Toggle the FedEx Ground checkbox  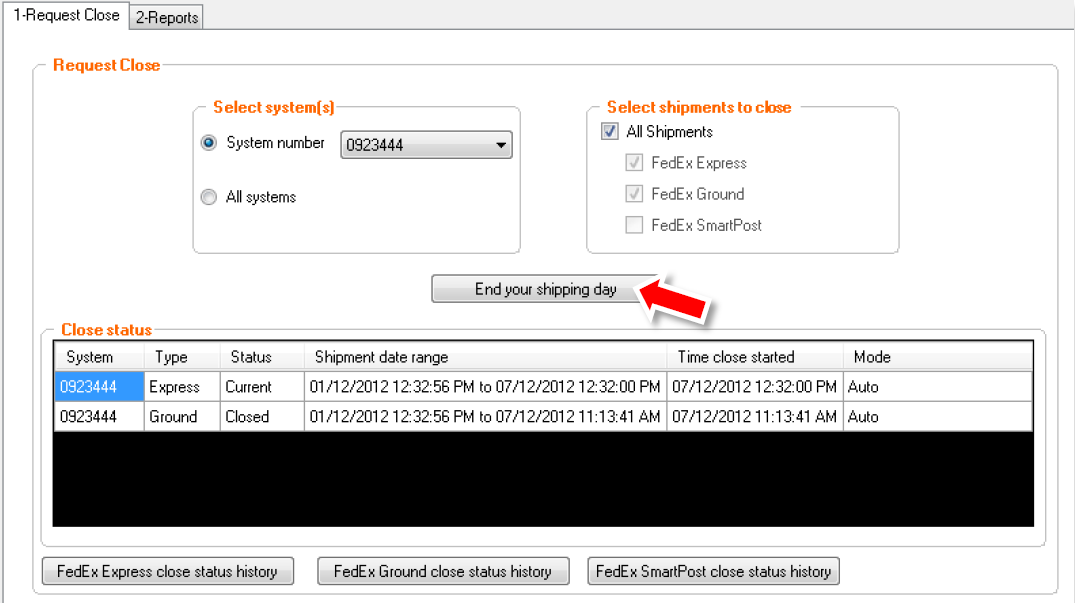point(634,194)
